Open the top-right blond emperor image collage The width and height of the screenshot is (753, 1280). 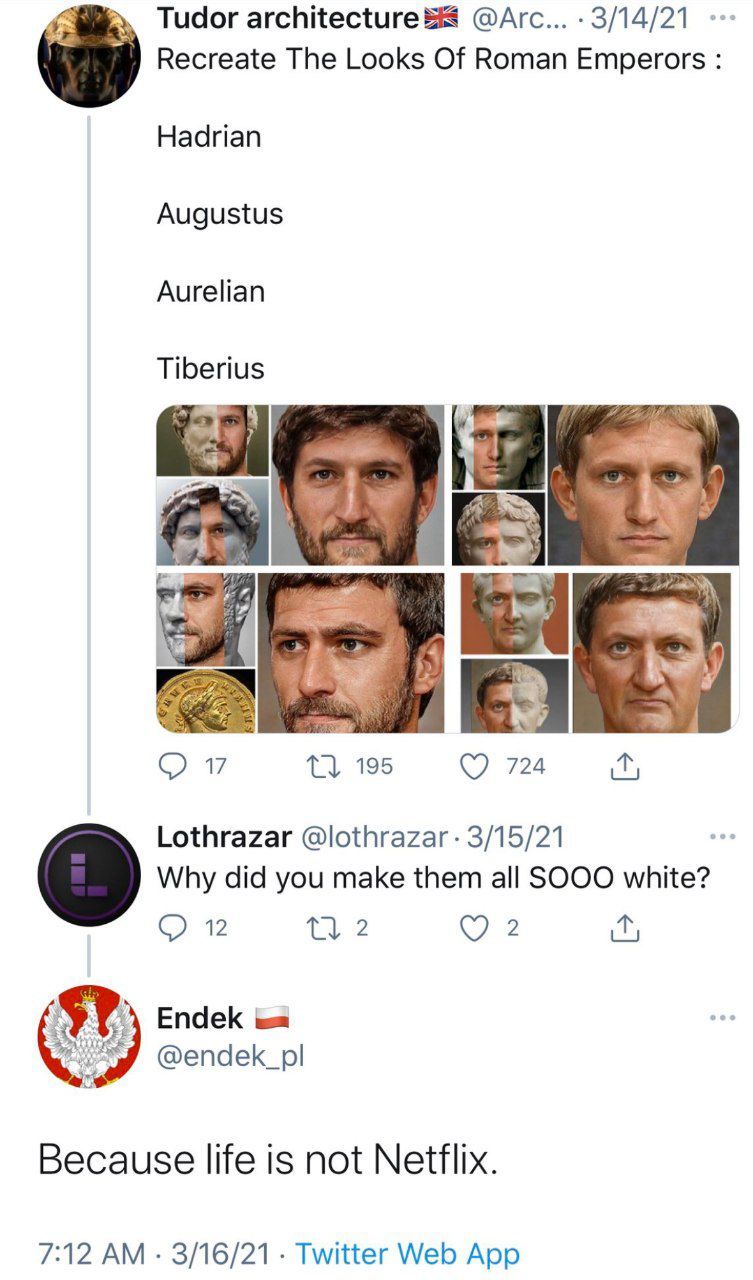595,485
